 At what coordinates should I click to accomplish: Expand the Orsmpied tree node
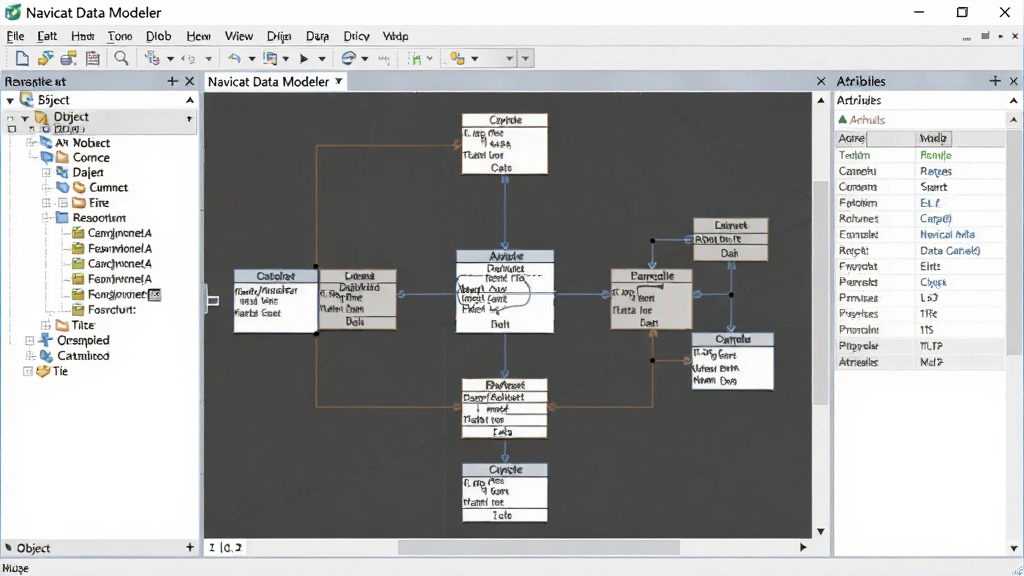point(29,340)
